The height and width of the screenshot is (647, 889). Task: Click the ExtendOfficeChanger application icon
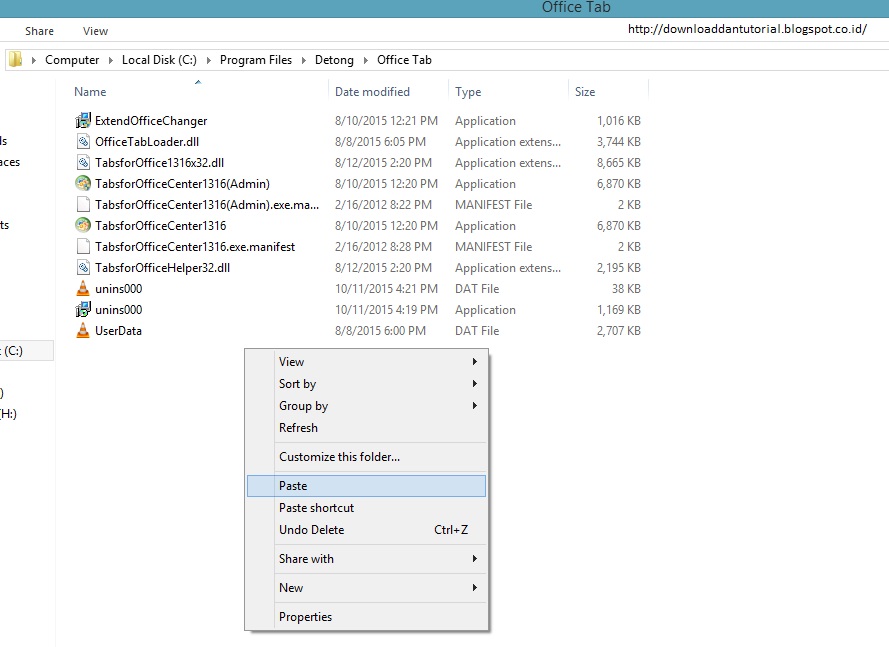click(x=83, y=120)
